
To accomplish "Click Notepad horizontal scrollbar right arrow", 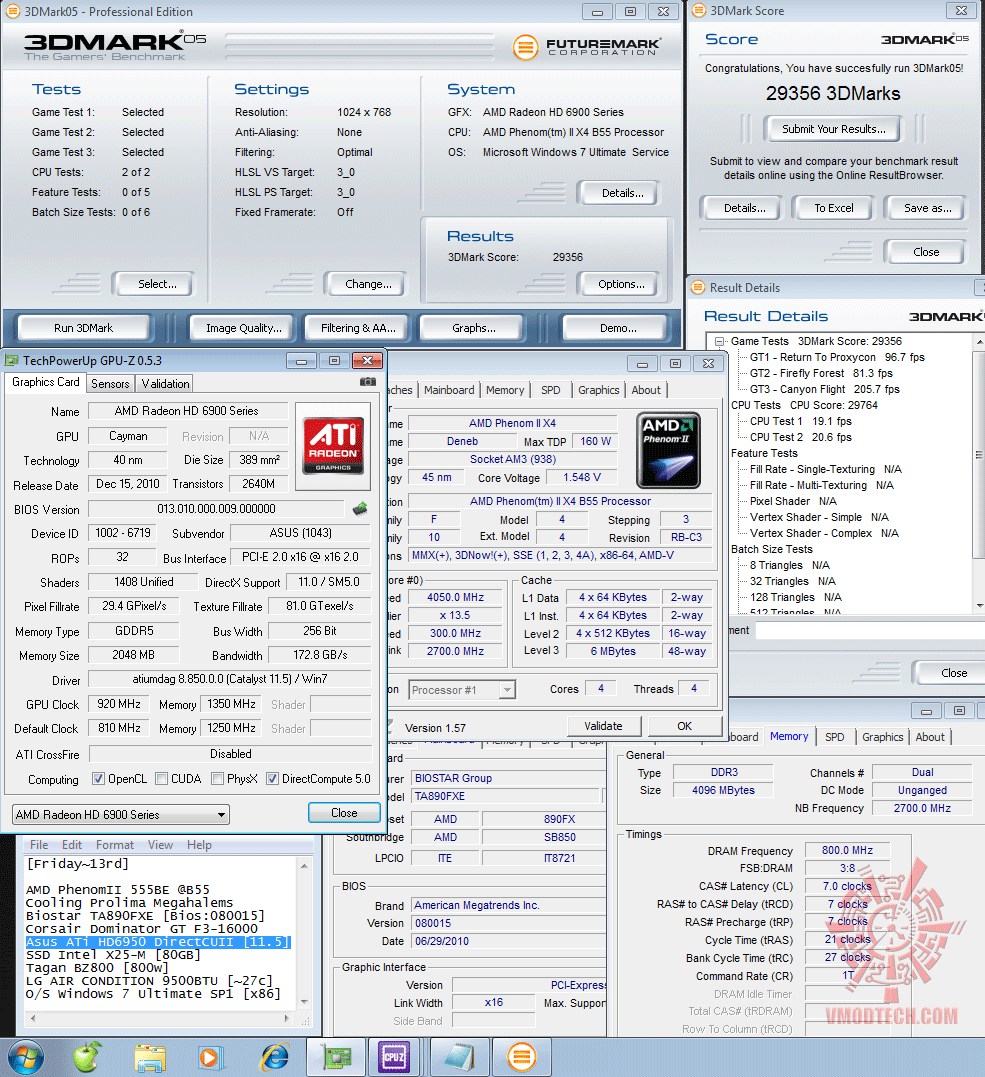I will (287, 1019).
